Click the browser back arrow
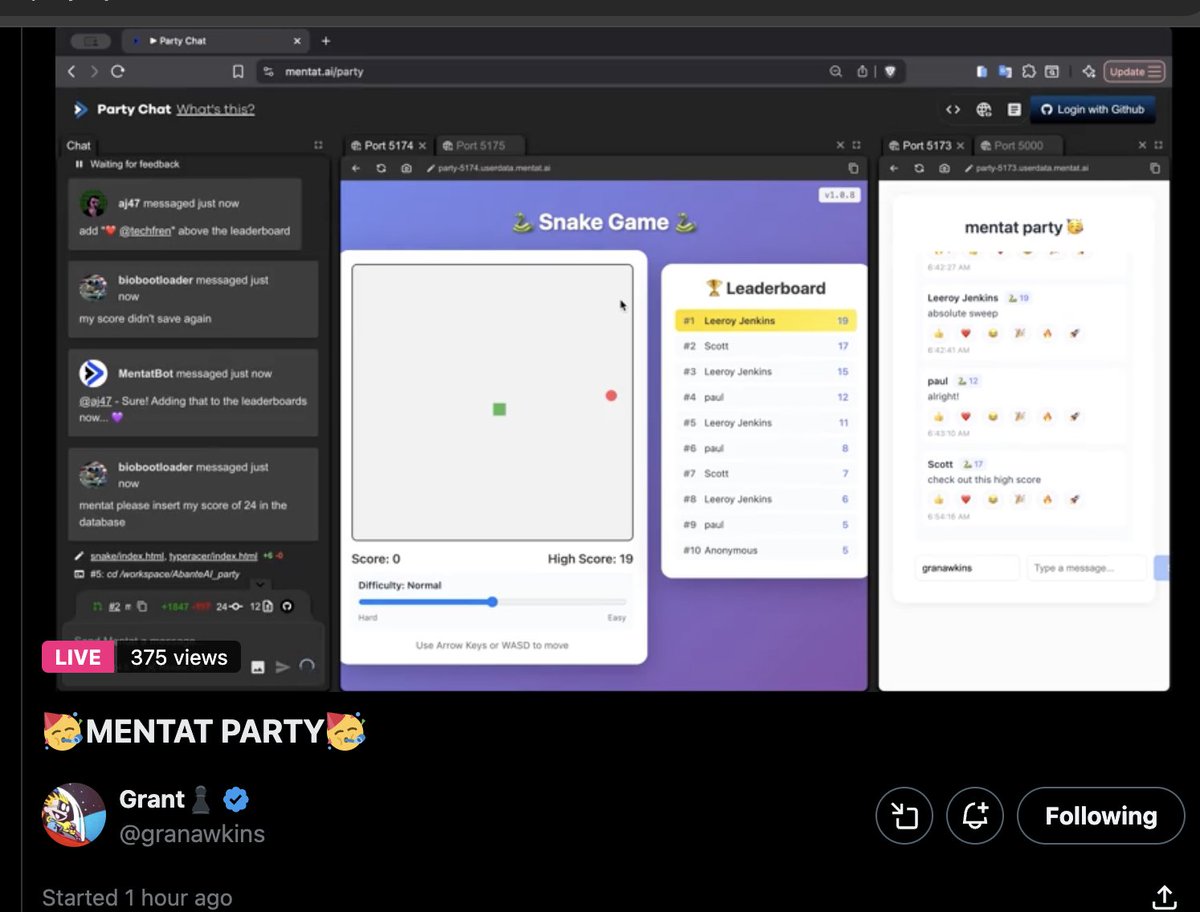The height and width of the screenshot is (912, 1200). coord(71,72)
